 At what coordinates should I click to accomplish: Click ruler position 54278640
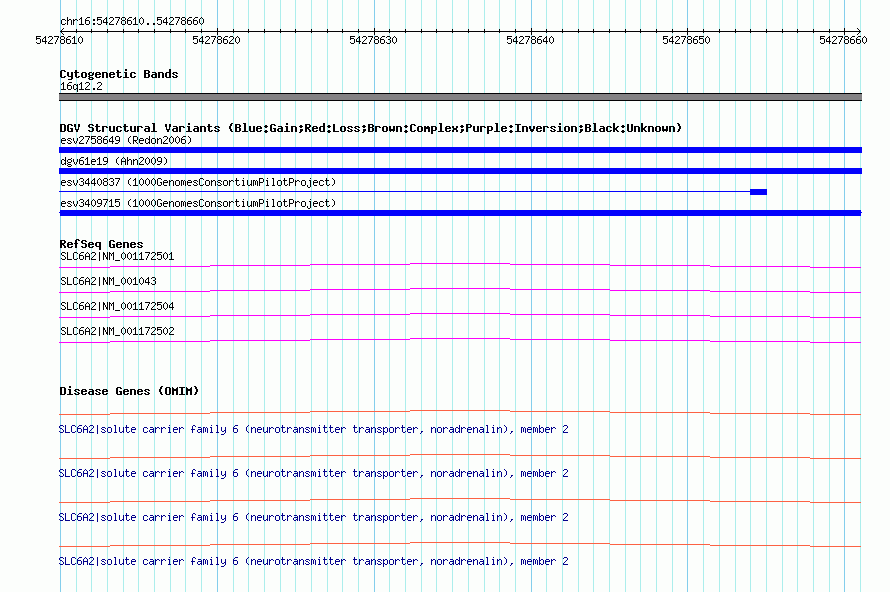[530, 40]
